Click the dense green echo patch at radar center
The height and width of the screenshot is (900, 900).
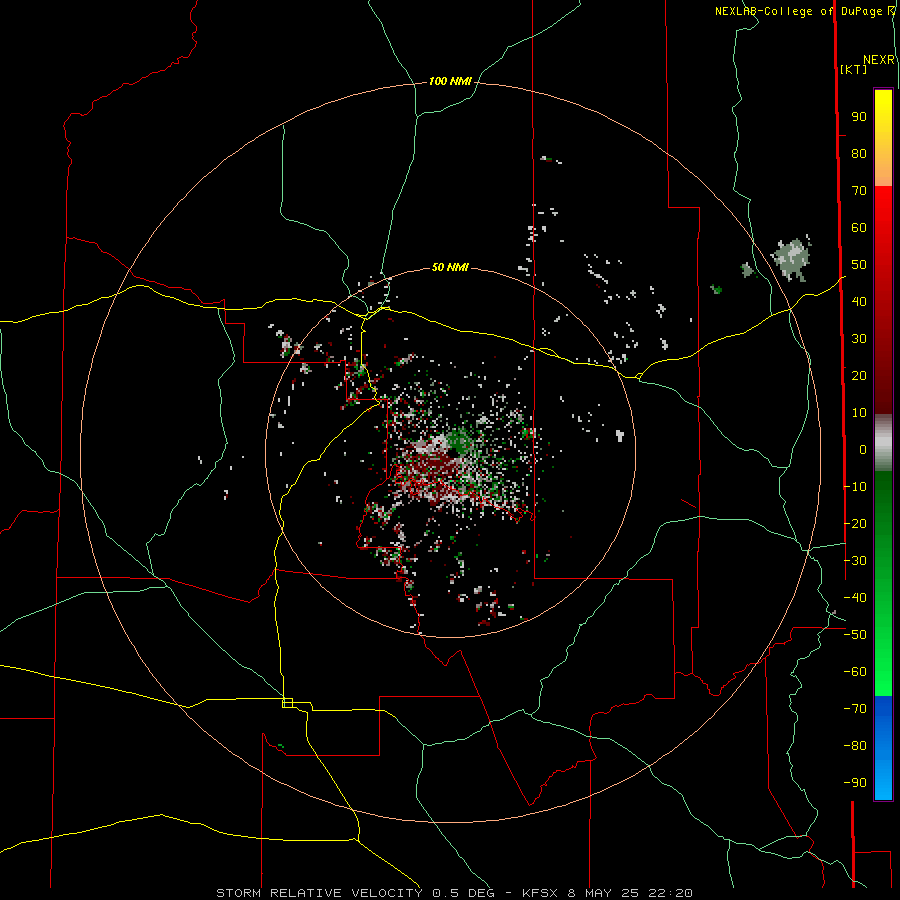(x=459, y=441)
